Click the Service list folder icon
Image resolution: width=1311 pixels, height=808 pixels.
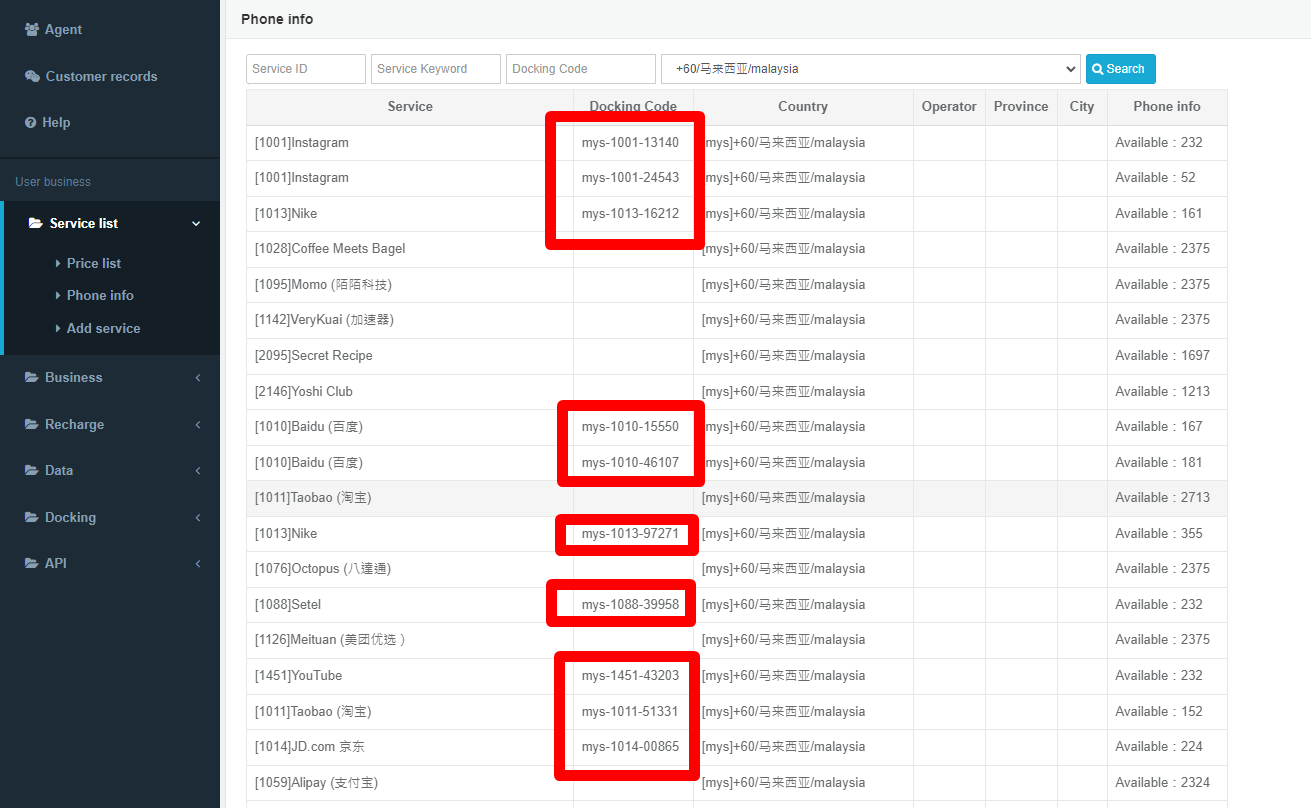click(36, 224)
